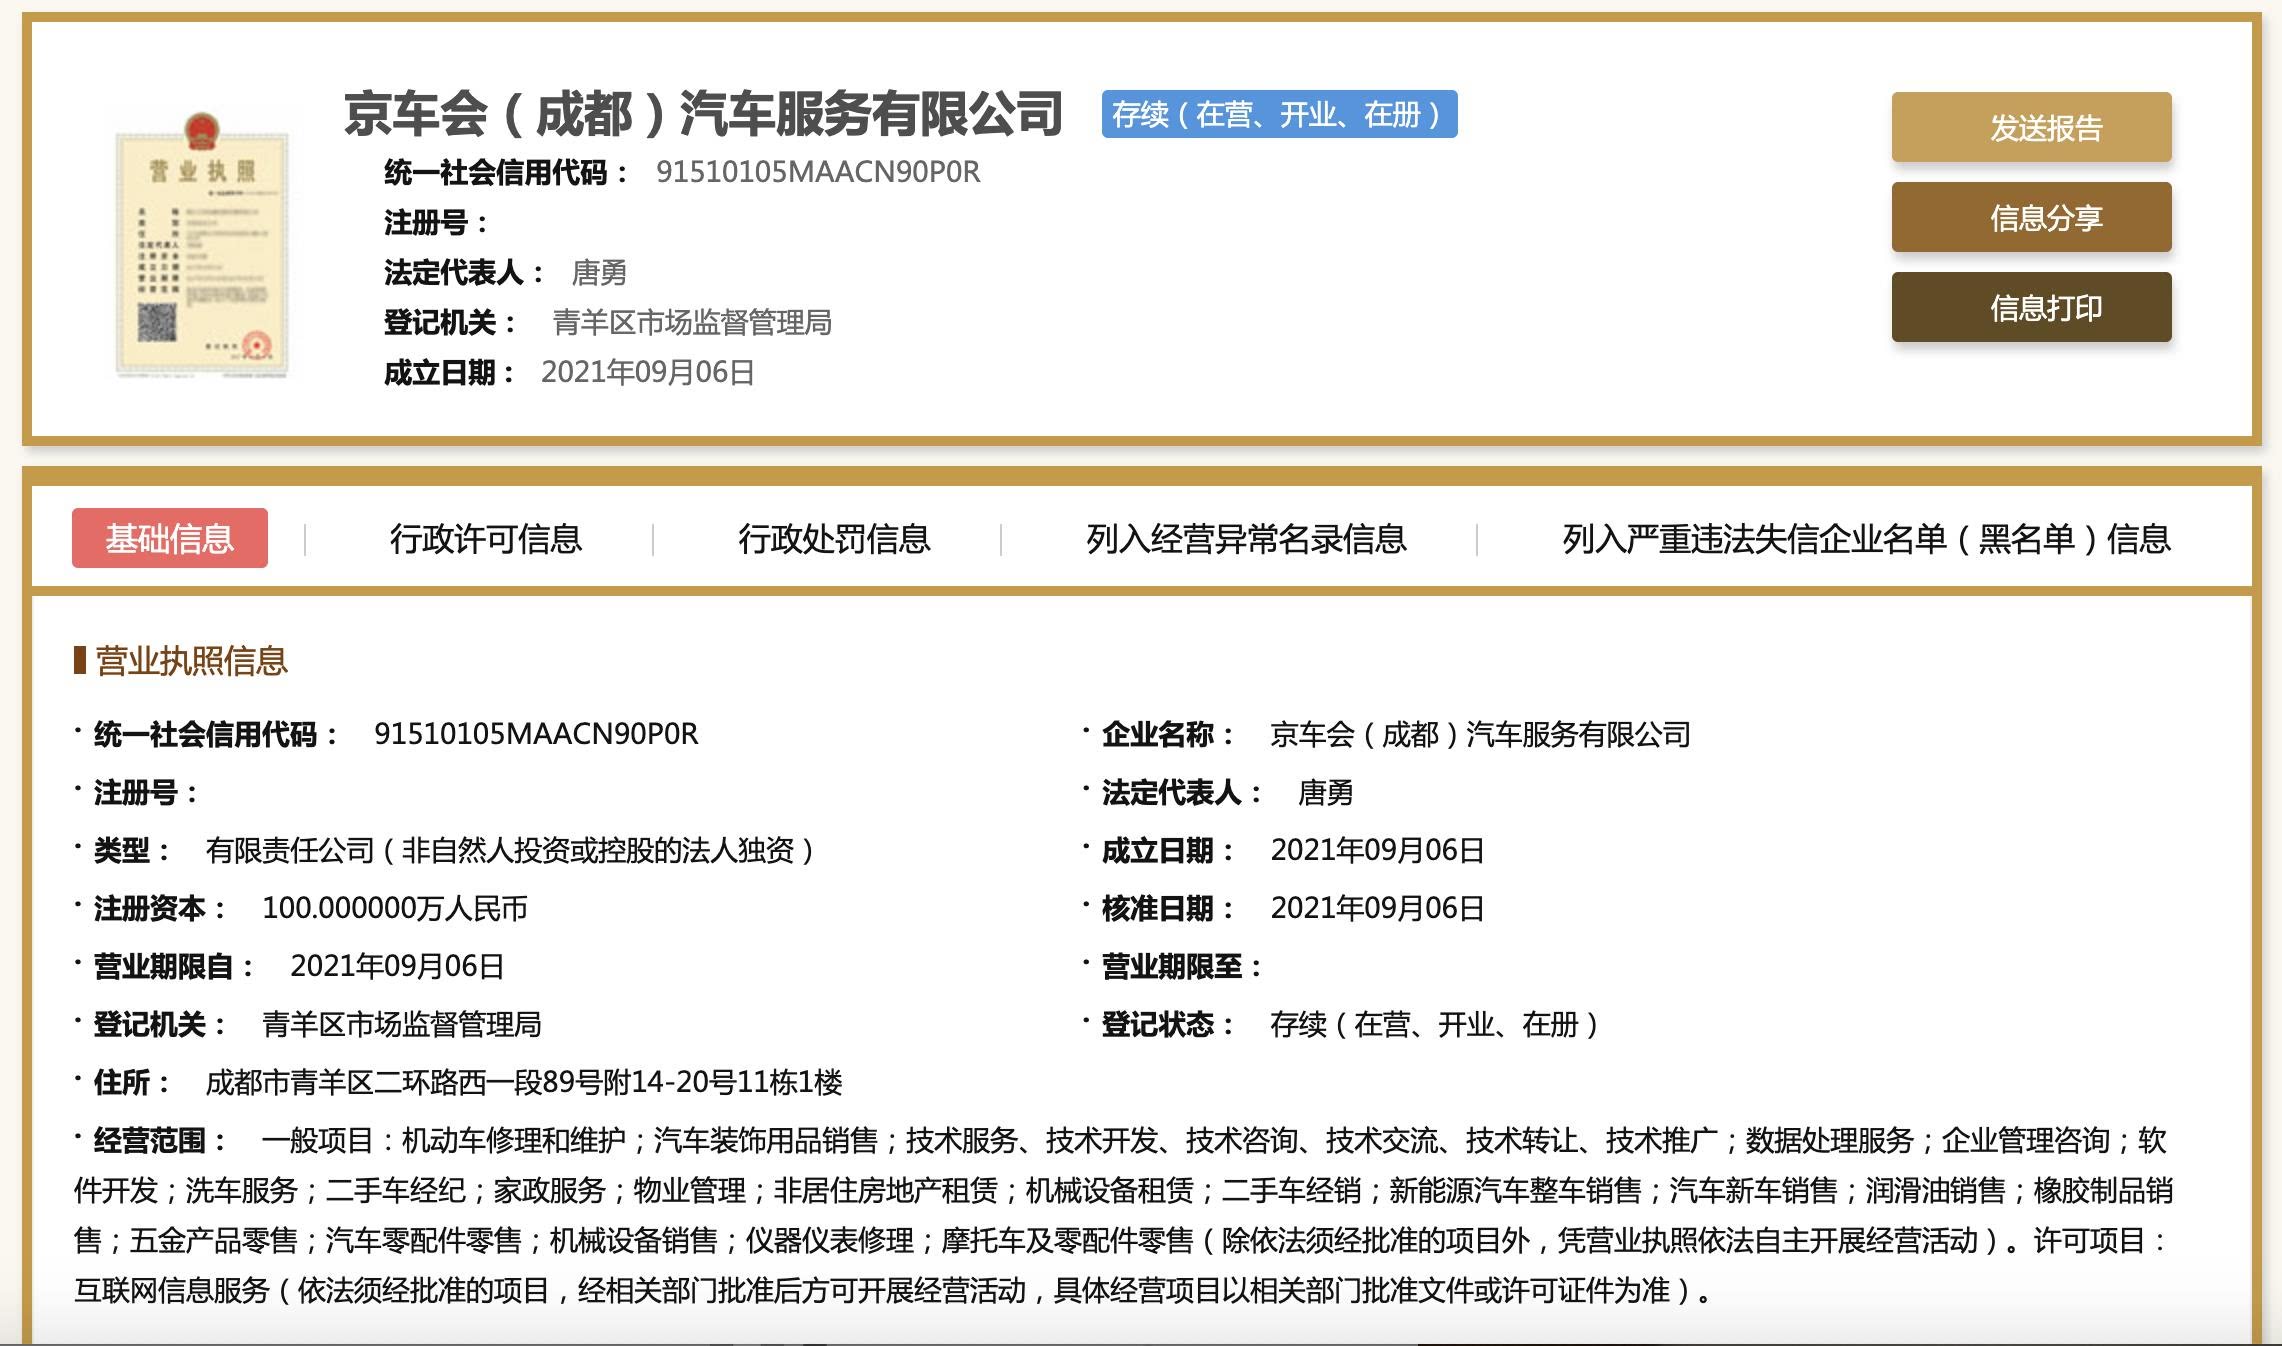Click the 发送报告 button
Viewport: 2282px width, 1346px height.
tap(2031, 127)
